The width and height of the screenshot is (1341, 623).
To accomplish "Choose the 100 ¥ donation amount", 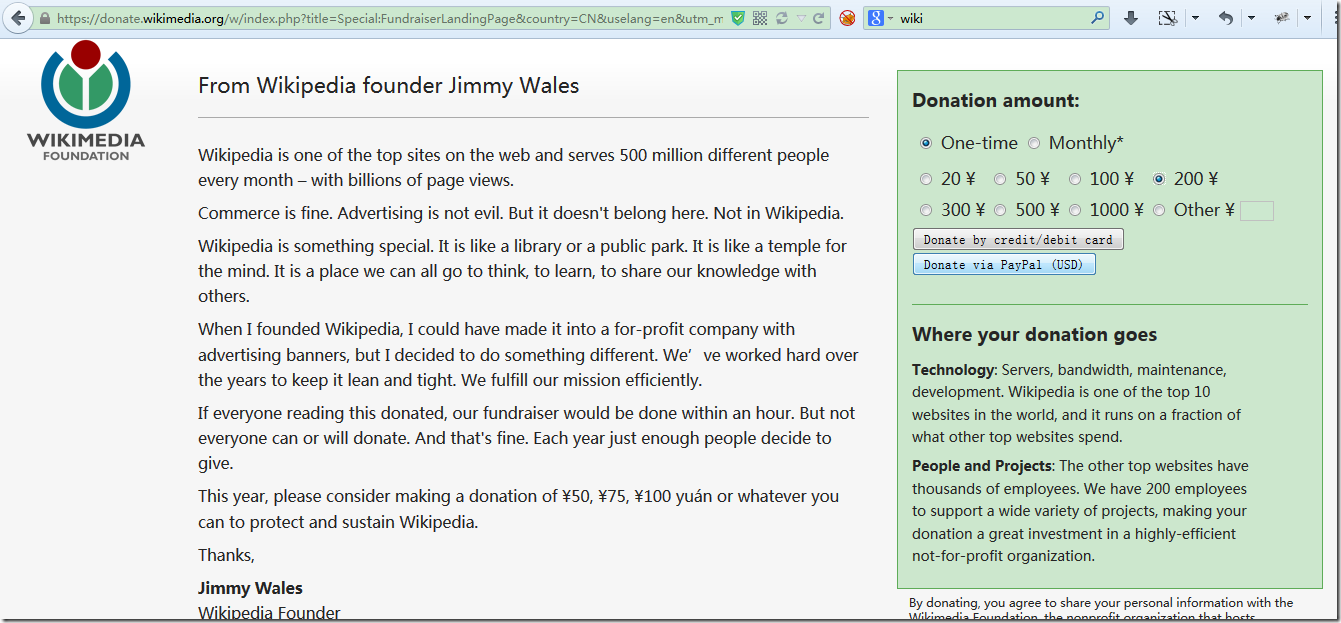I will [1075, 180].
